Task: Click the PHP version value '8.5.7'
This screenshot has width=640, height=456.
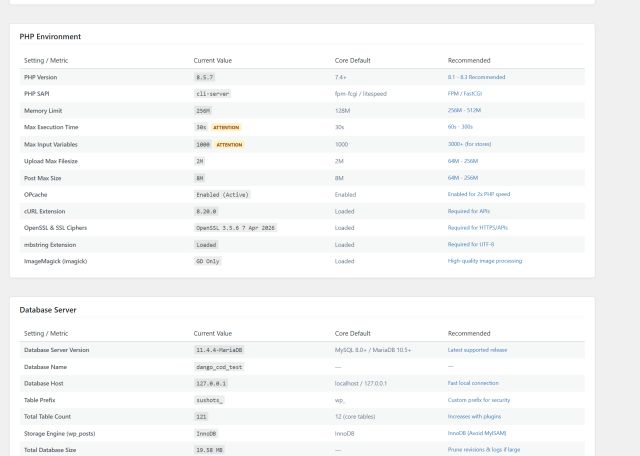Action: coord(204,77)
